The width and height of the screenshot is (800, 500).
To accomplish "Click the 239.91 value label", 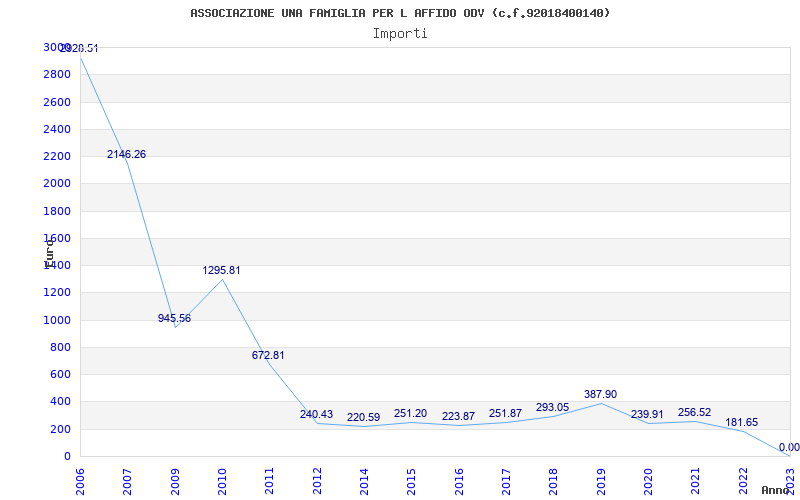I will coord(647,414).
